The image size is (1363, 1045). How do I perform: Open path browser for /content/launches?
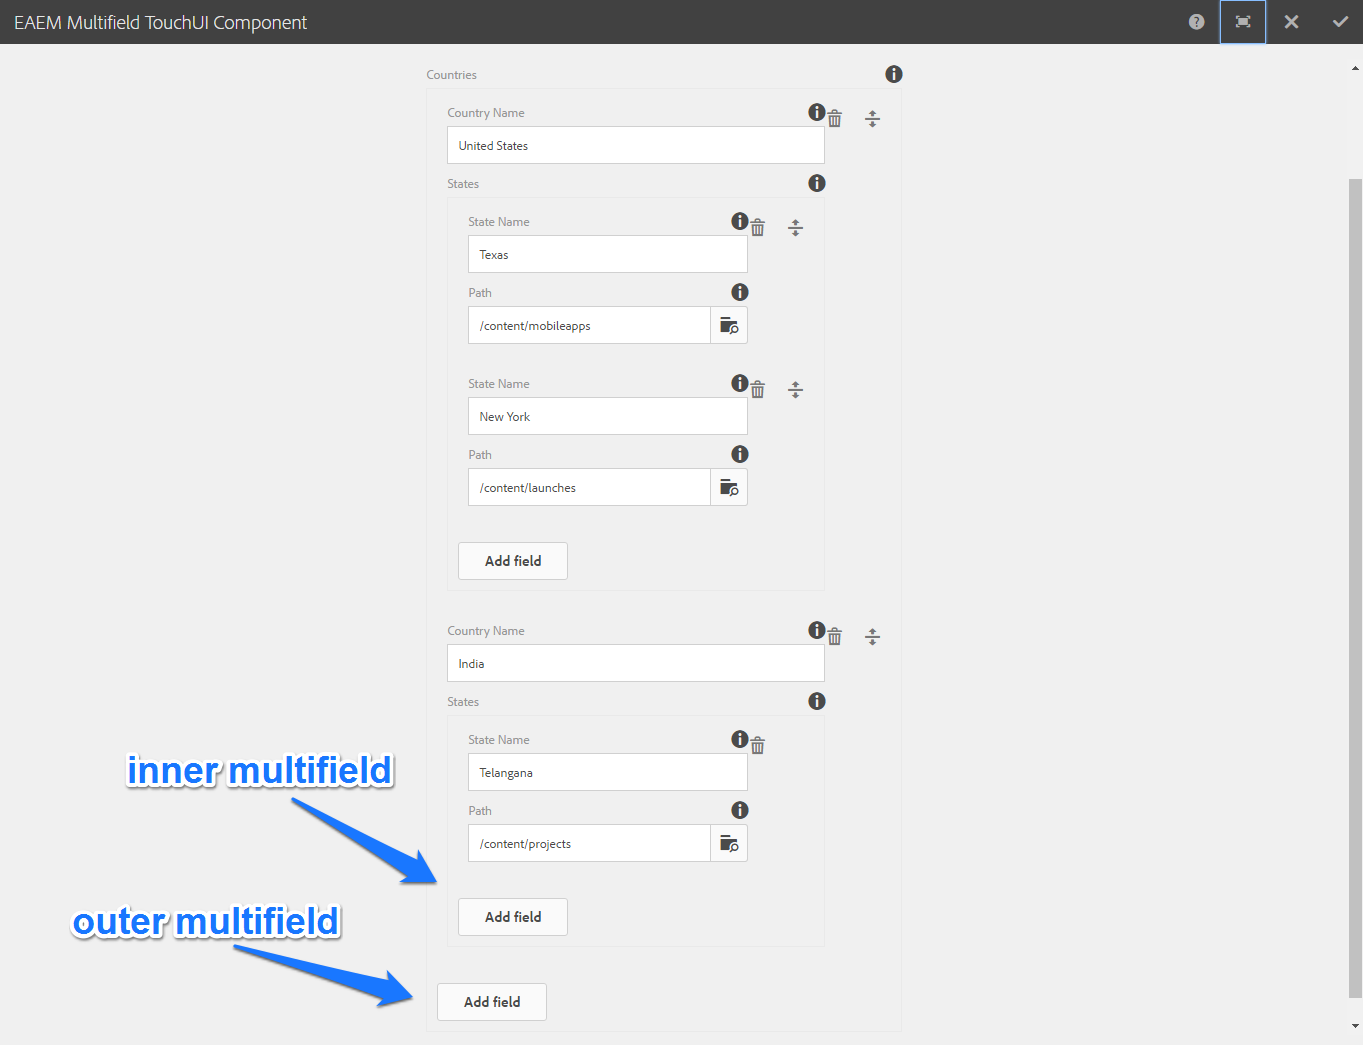pos(728,487)
